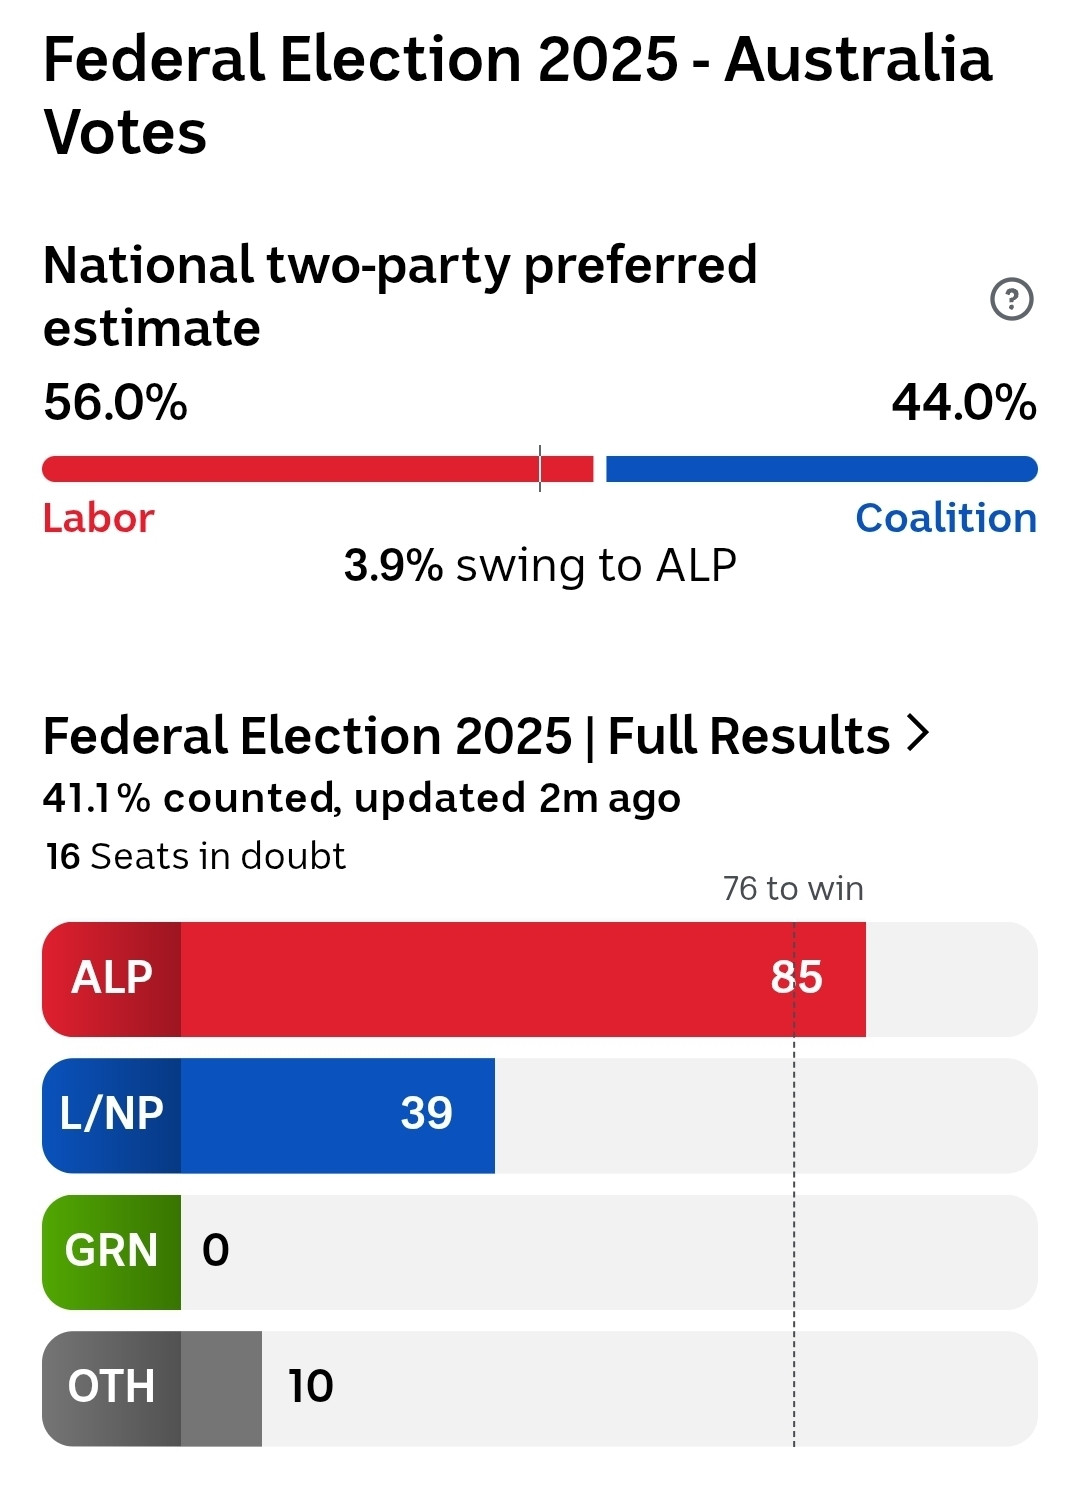This screenshot has width=1080, height=1497.
Task: Open the question mark help icon
Action: pos(1011,298)
